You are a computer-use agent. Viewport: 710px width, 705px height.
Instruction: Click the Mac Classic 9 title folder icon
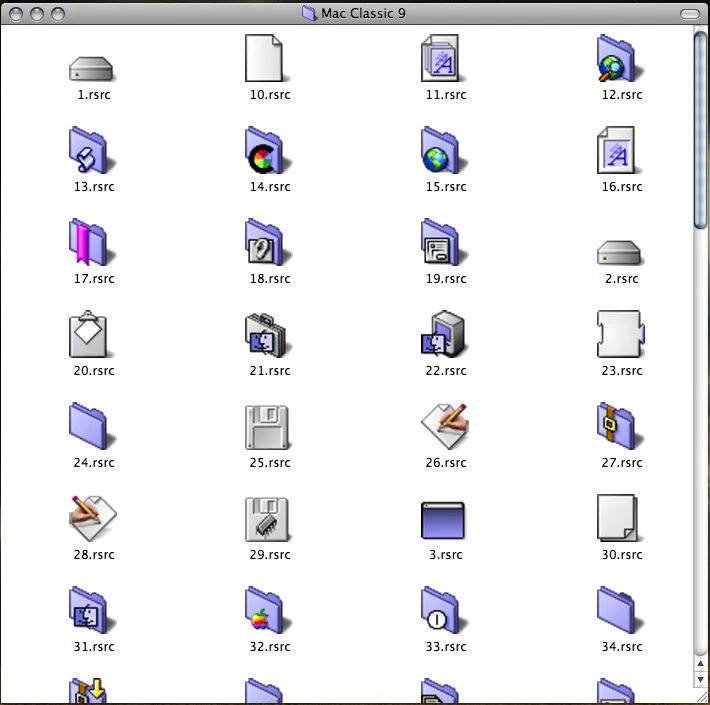[x=309, y=13]
